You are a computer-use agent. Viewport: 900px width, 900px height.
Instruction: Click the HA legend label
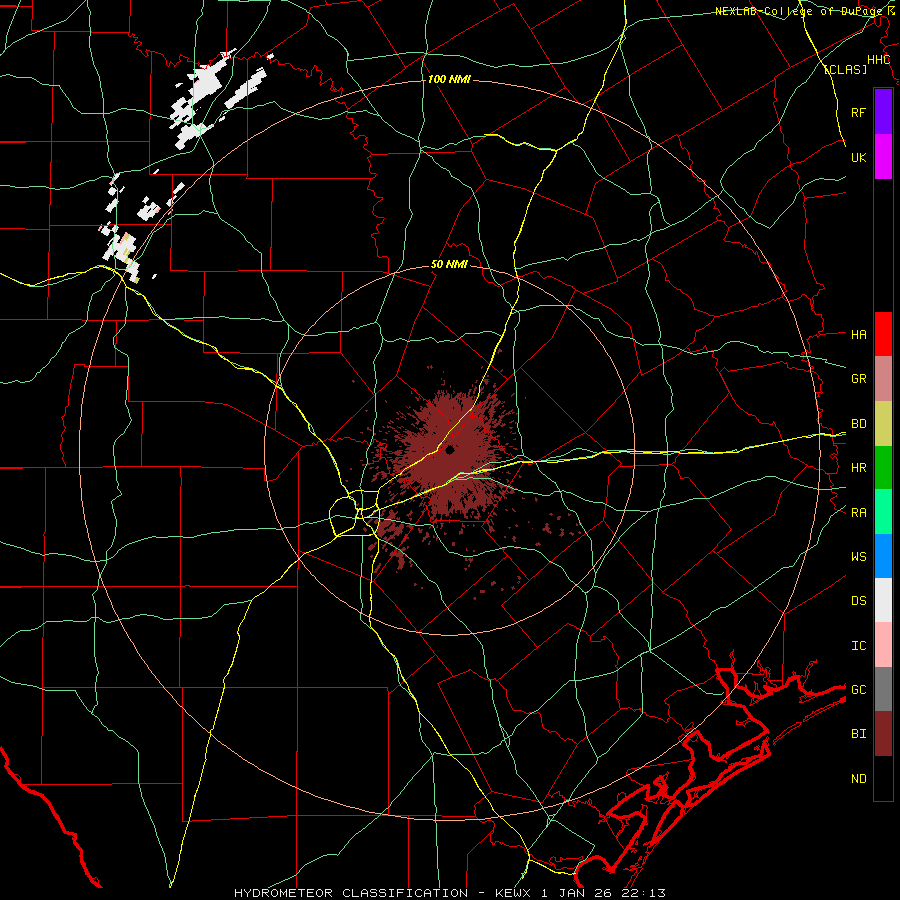858,334
